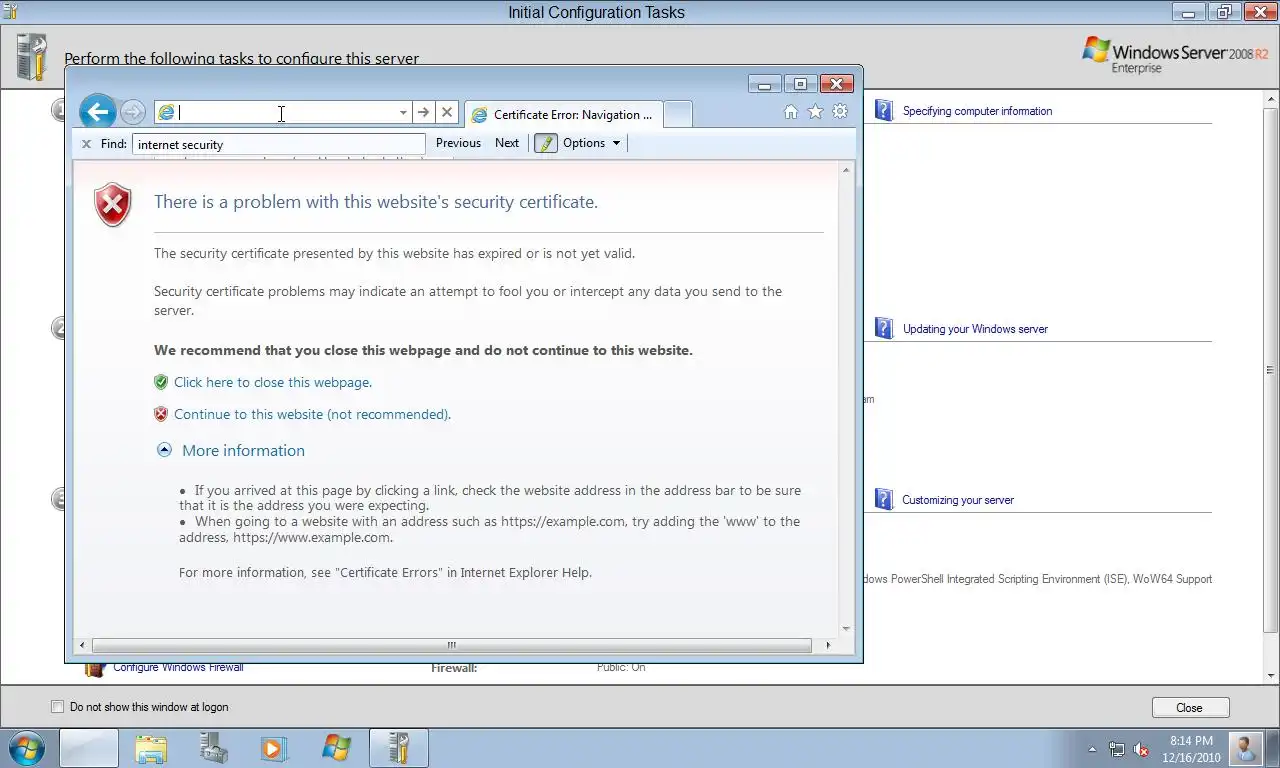Click help icon beside Customizing your server

[x=884, y=499]
